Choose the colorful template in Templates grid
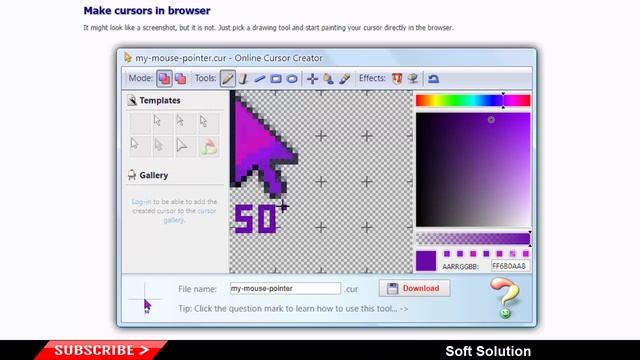640x360 pixels. [x=209, y=146]
